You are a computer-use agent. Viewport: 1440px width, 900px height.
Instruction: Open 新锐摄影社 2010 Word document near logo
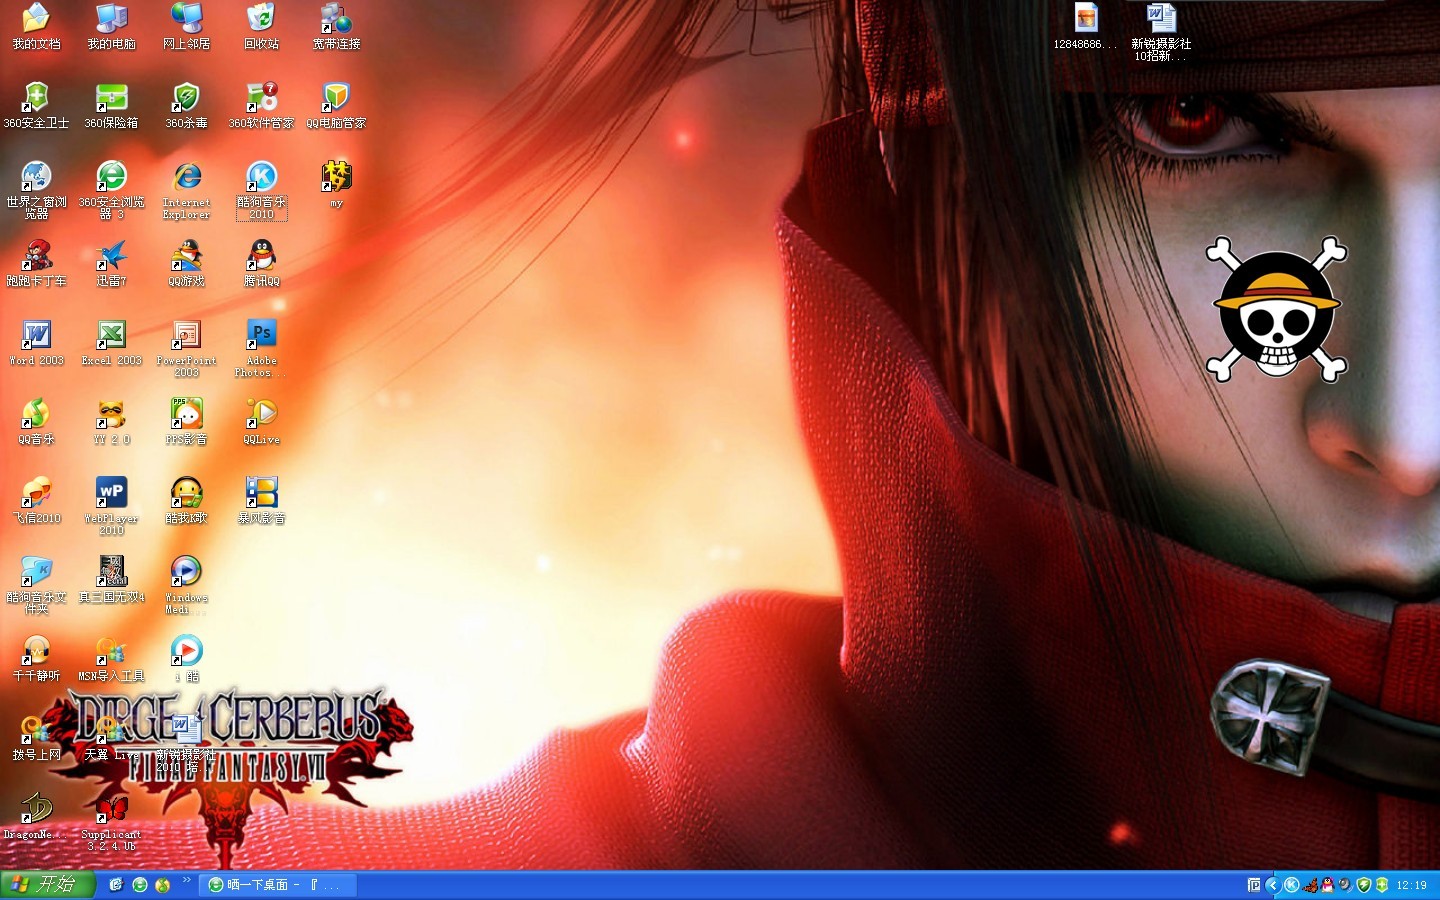[186, 743]
